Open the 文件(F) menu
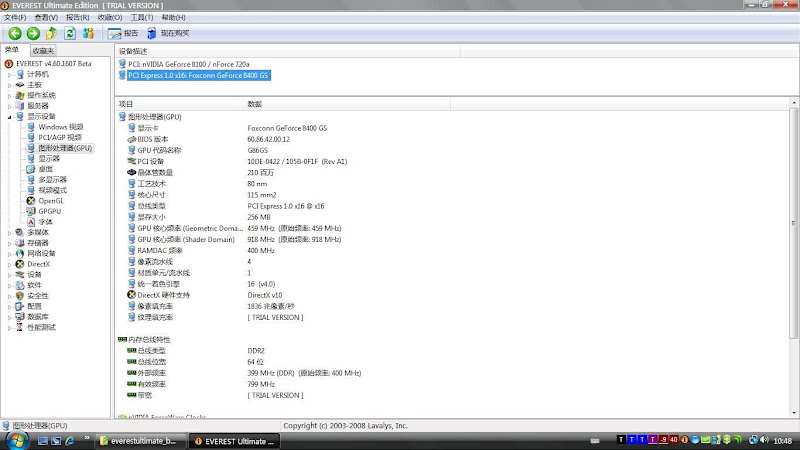 pos(15,17)
